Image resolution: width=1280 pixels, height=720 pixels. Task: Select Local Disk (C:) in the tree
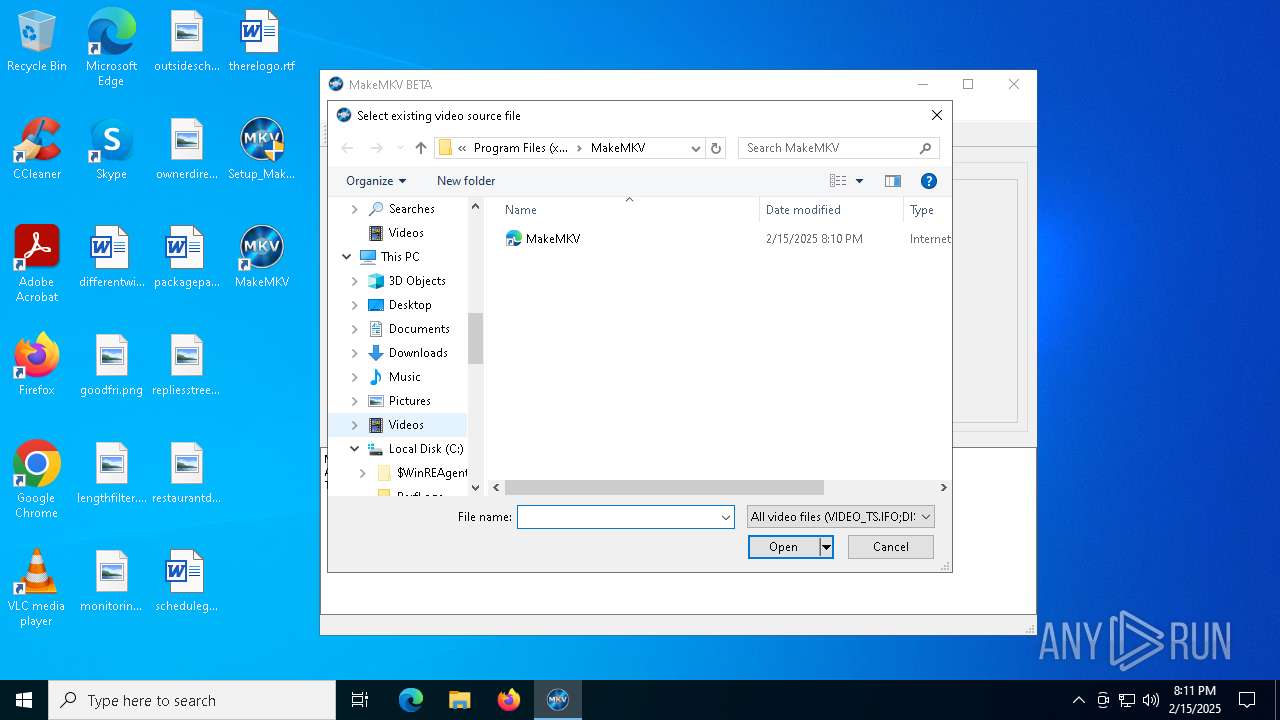tap(425, 449)
